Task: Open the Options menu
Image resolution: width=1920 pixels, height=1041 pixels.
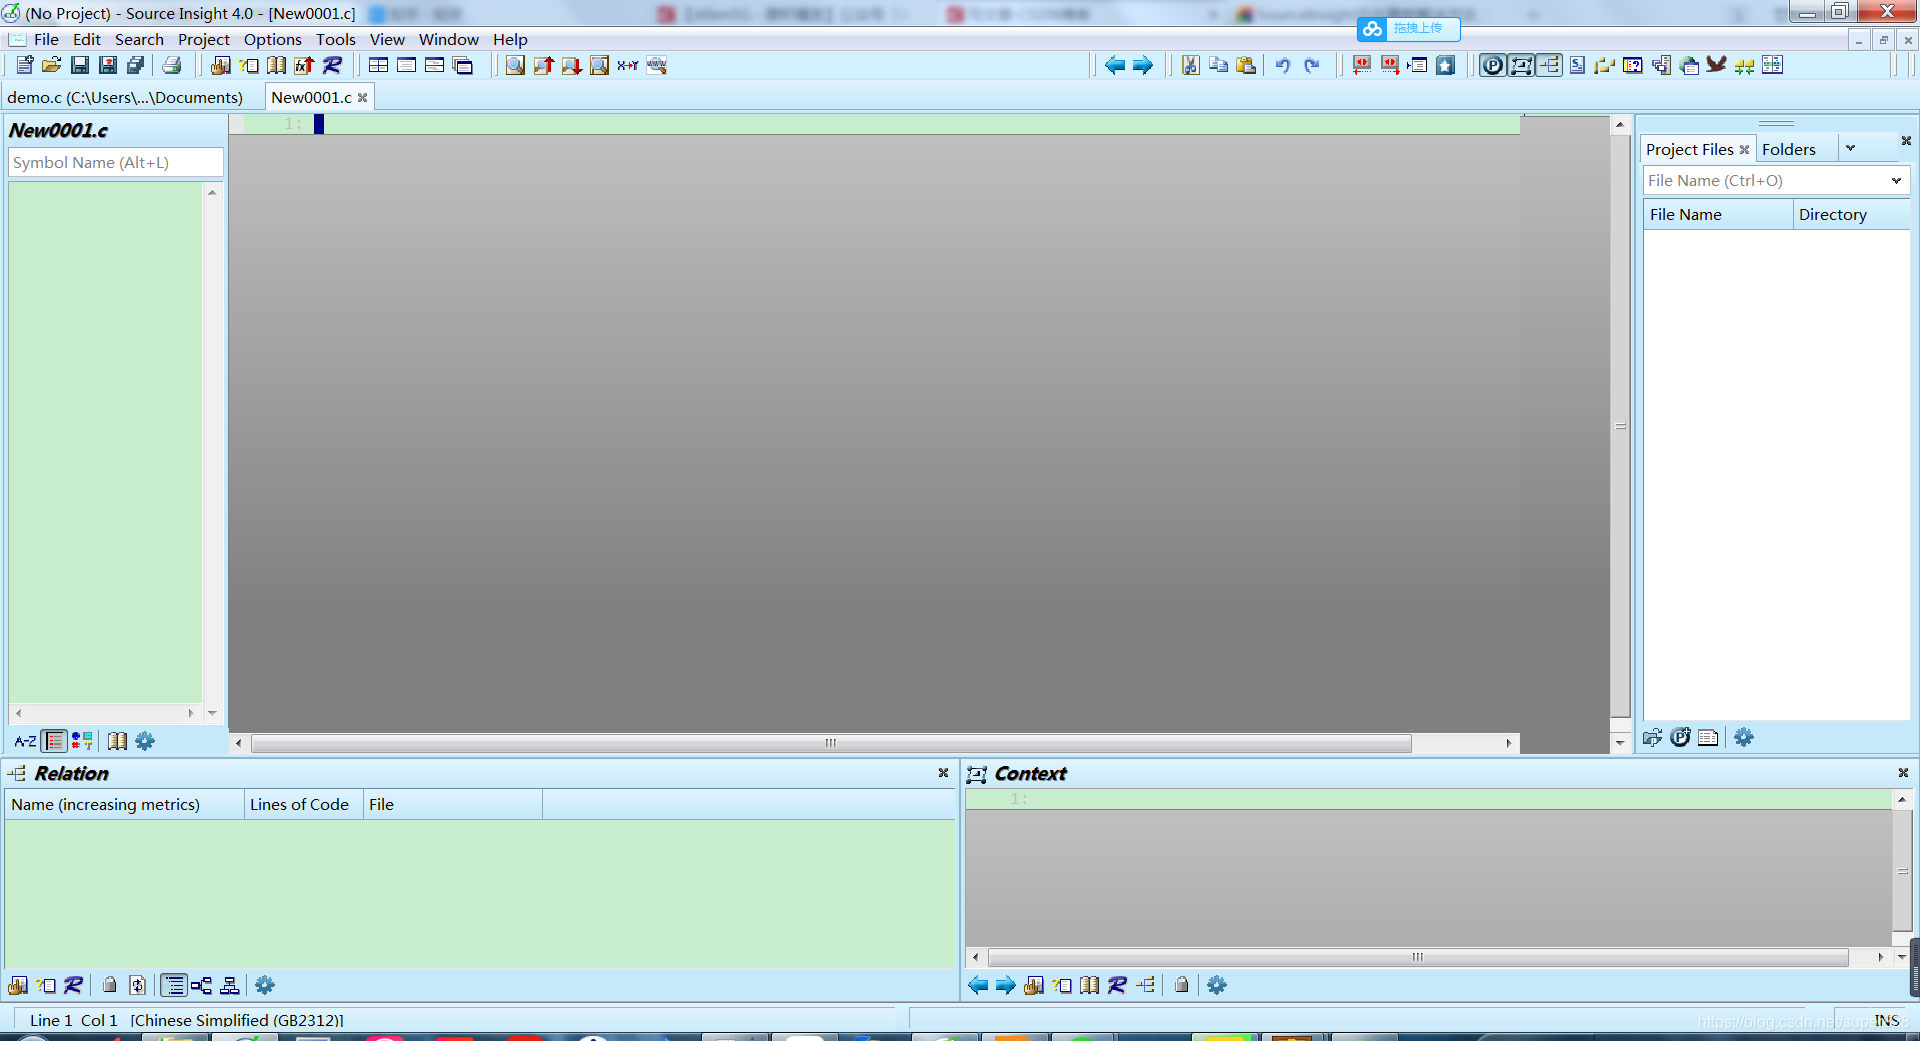Action: 273,39
